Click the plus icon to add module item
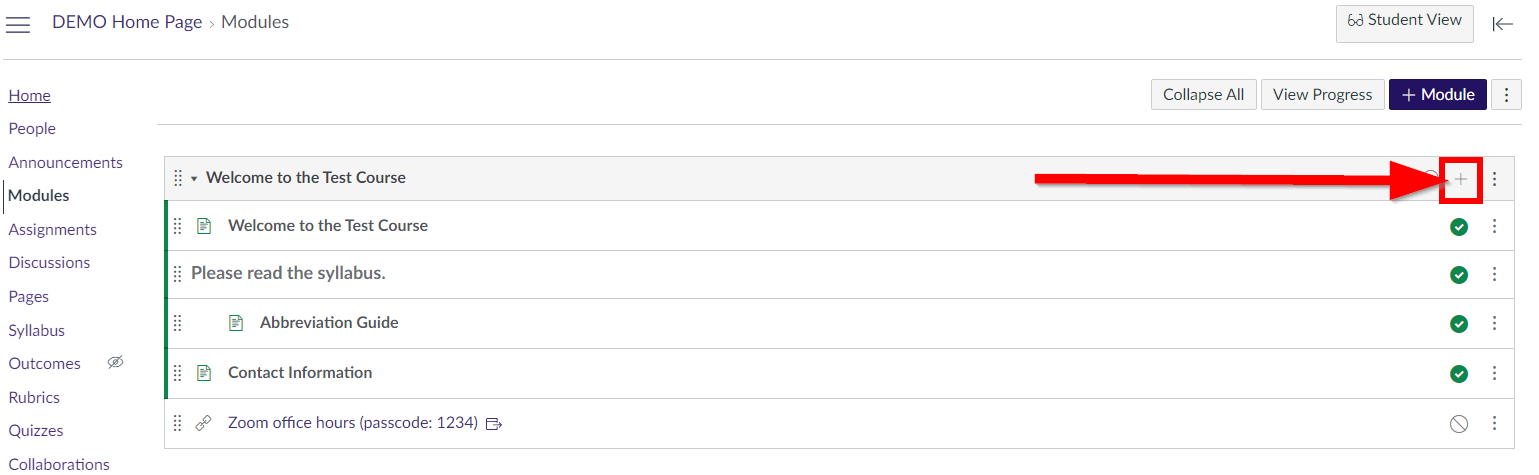This screenshot has width=1539, height=475. 1461,179
